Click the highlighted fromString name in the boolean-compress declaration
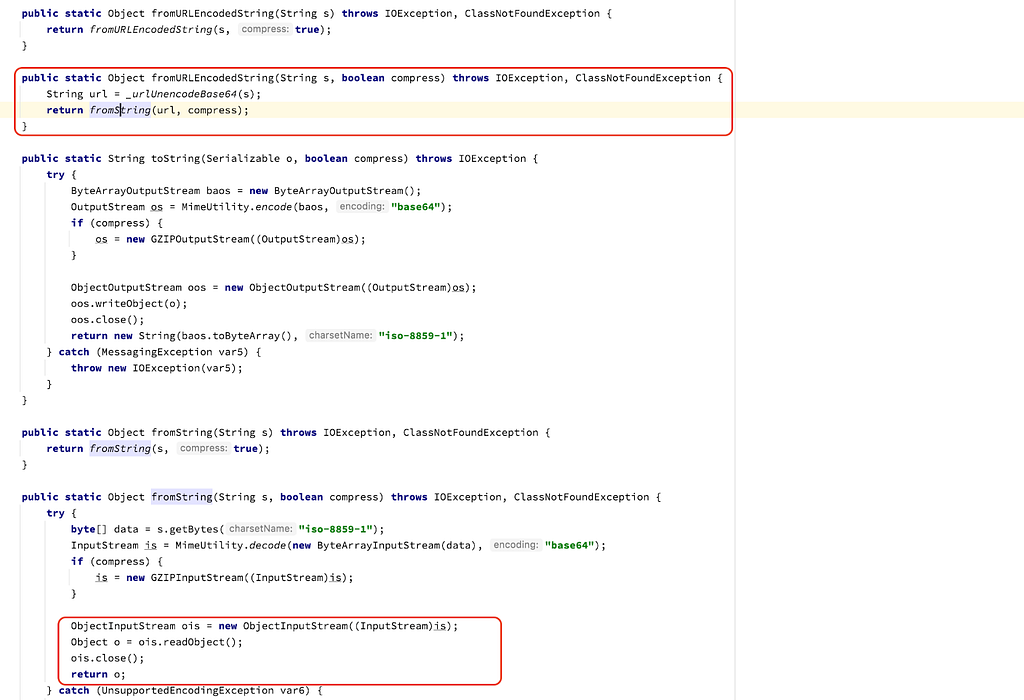The image size is (1024, 700). (182, 497)
